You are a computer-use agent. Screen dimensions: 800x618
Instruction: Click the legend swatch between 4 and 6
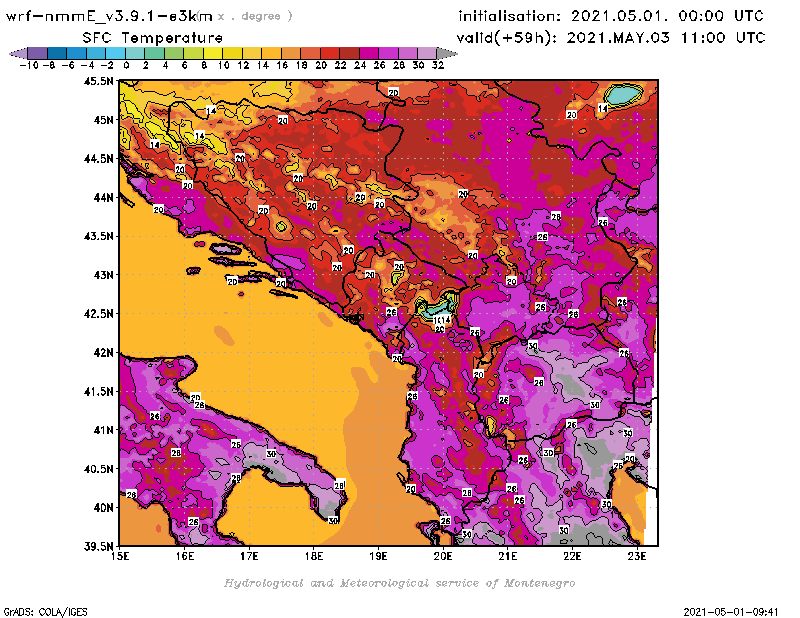174,53
